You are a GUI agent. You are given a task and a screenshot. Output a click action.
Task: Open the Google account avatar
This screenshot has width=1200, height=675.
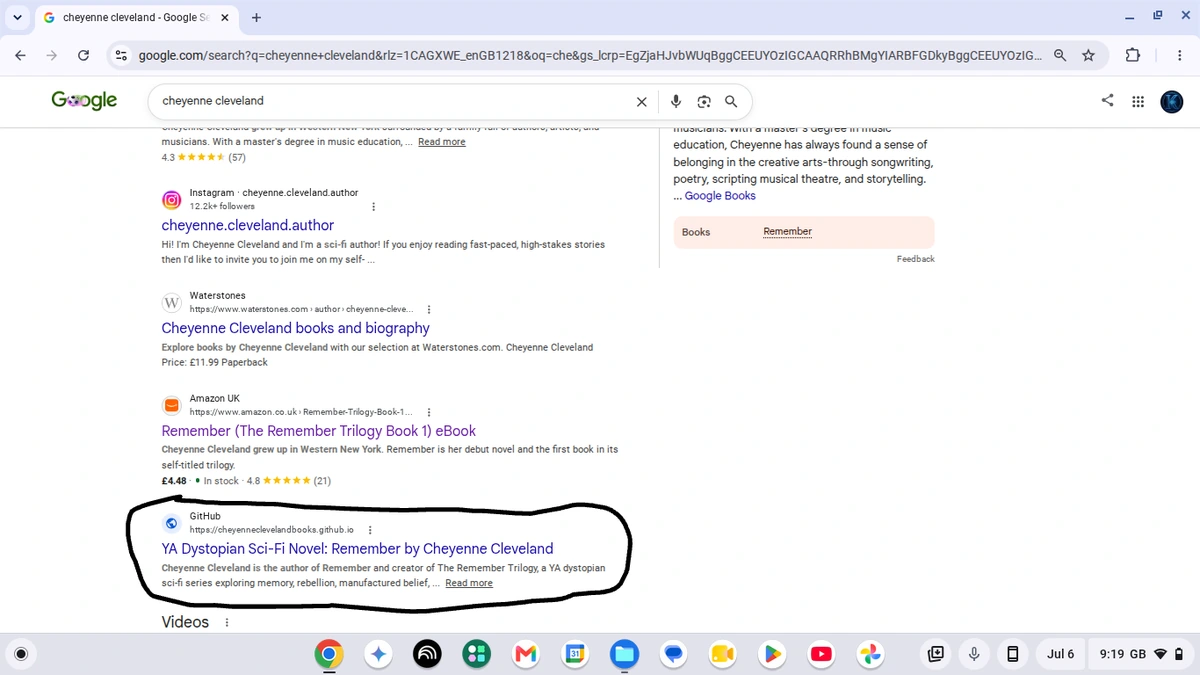coord(1172,101)
